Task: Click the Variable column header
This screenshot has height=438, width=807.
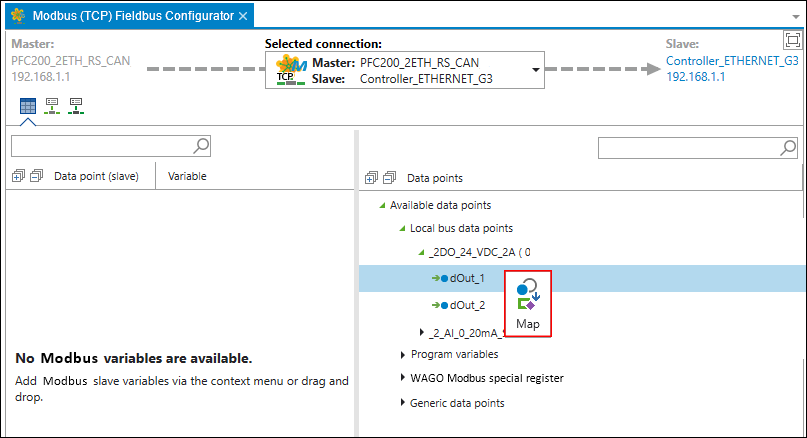Action: pos(187,176)
